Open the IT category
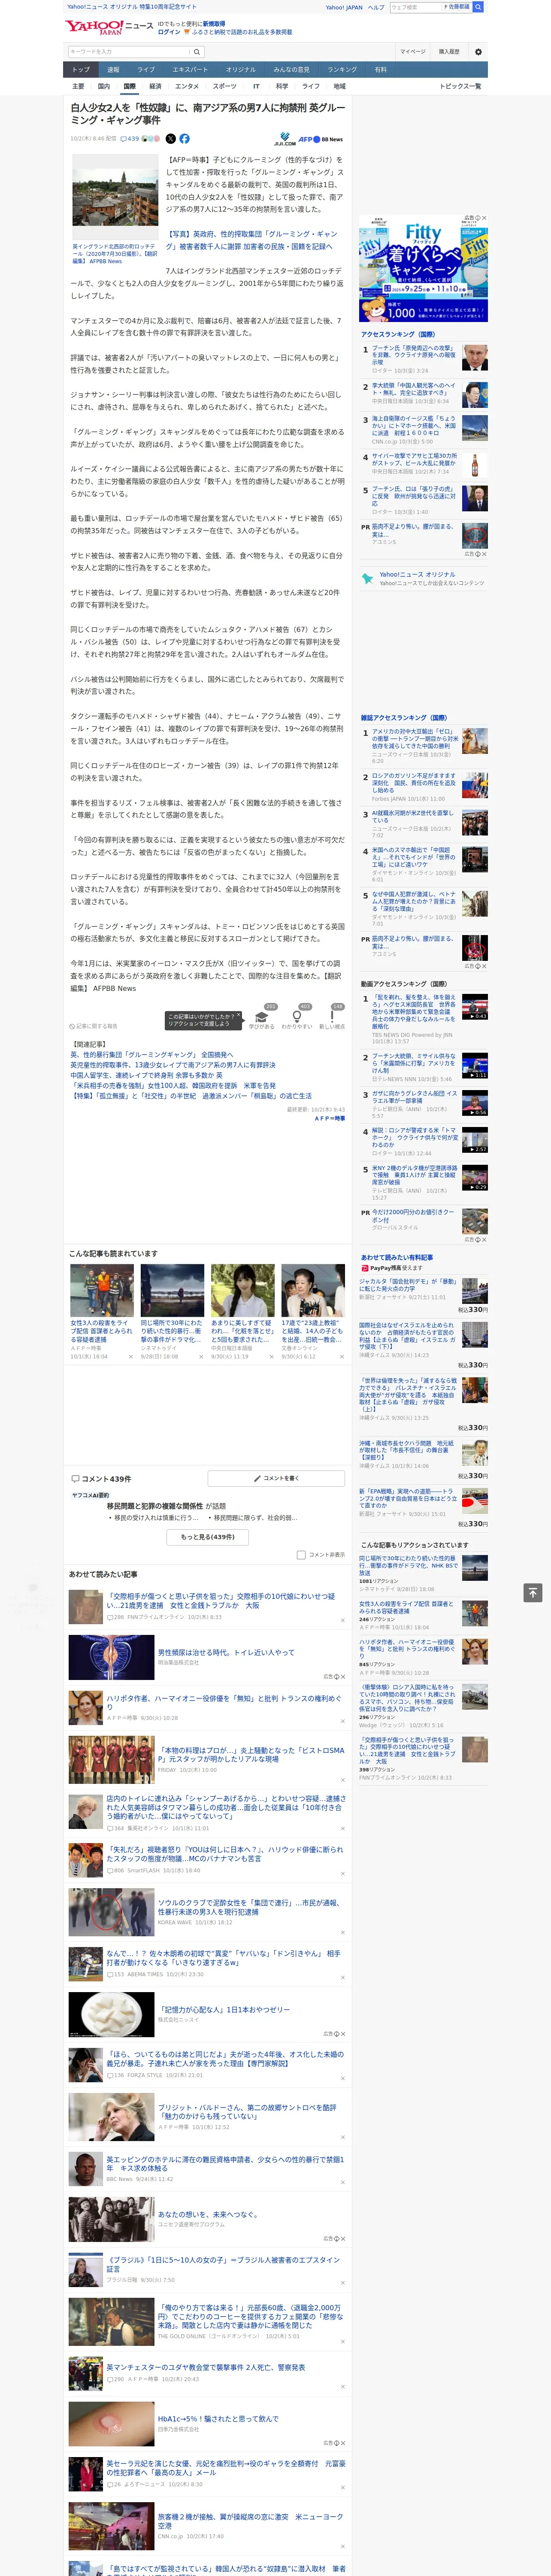Screen dimensions: 551x2576 (256, 86)
